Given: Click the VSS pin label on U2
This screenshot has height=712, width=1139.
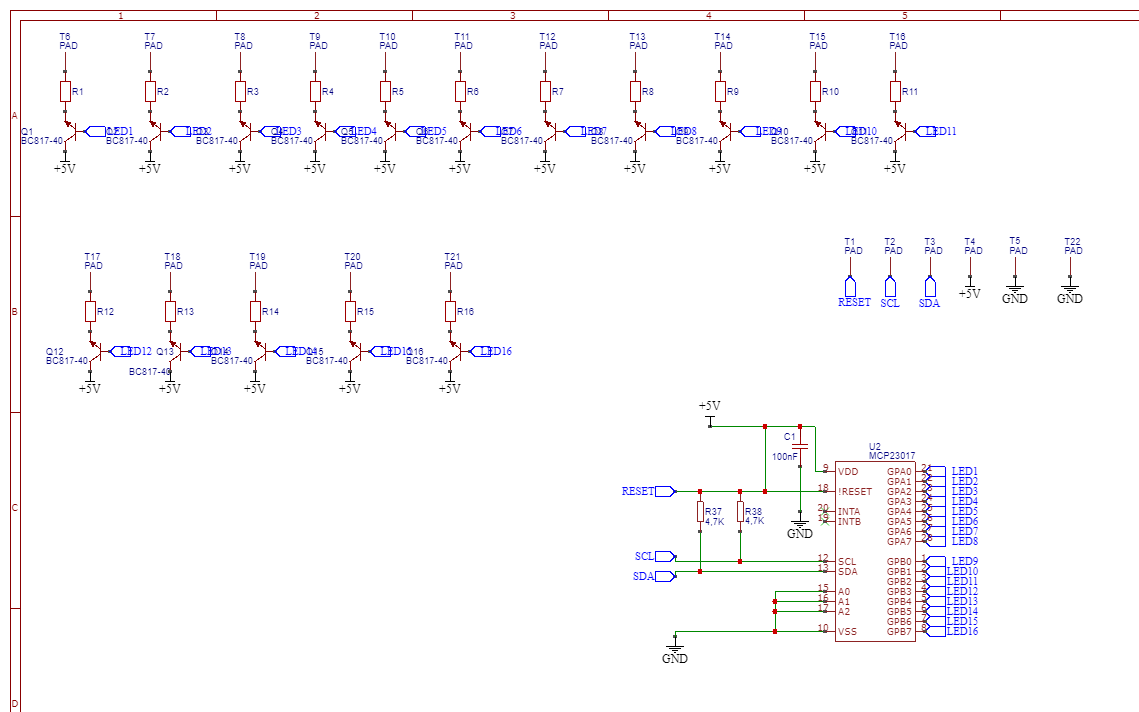Looking at the screenshot, I should [847, 631].
